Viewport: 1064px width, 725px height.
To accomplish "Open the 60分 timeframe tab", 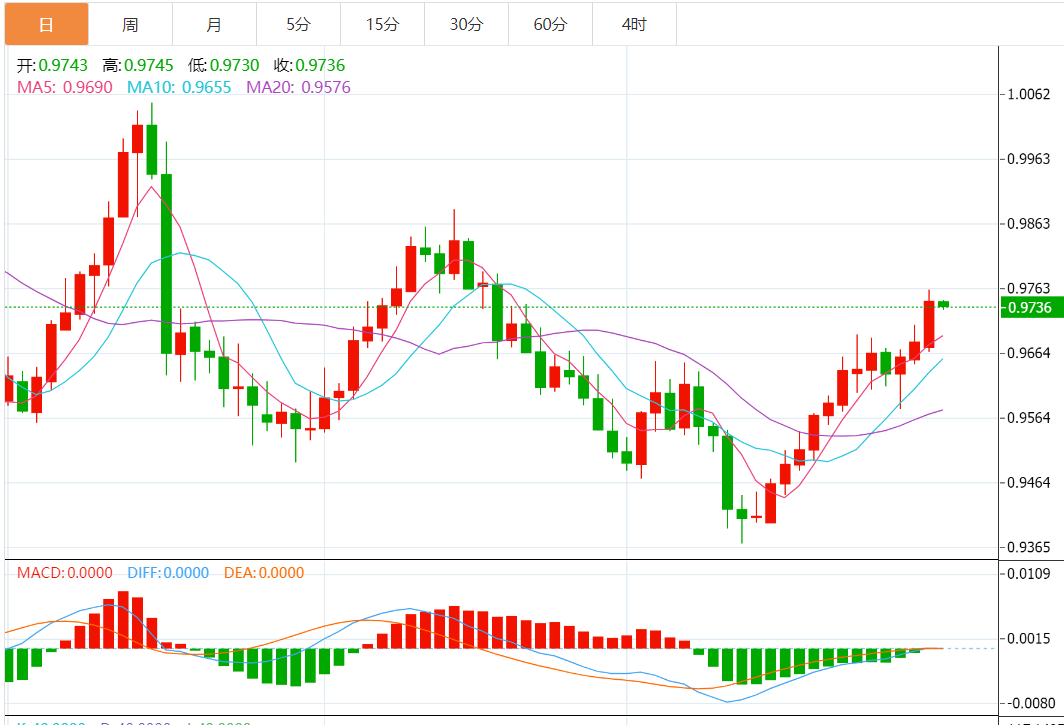I will (550, 24).
